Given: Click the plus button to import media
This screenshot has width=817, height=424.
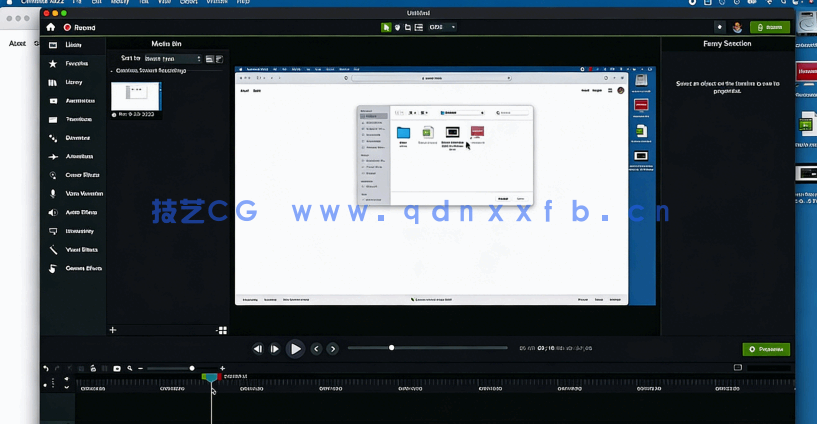Looking at the screenshot, I should (112, 330).
